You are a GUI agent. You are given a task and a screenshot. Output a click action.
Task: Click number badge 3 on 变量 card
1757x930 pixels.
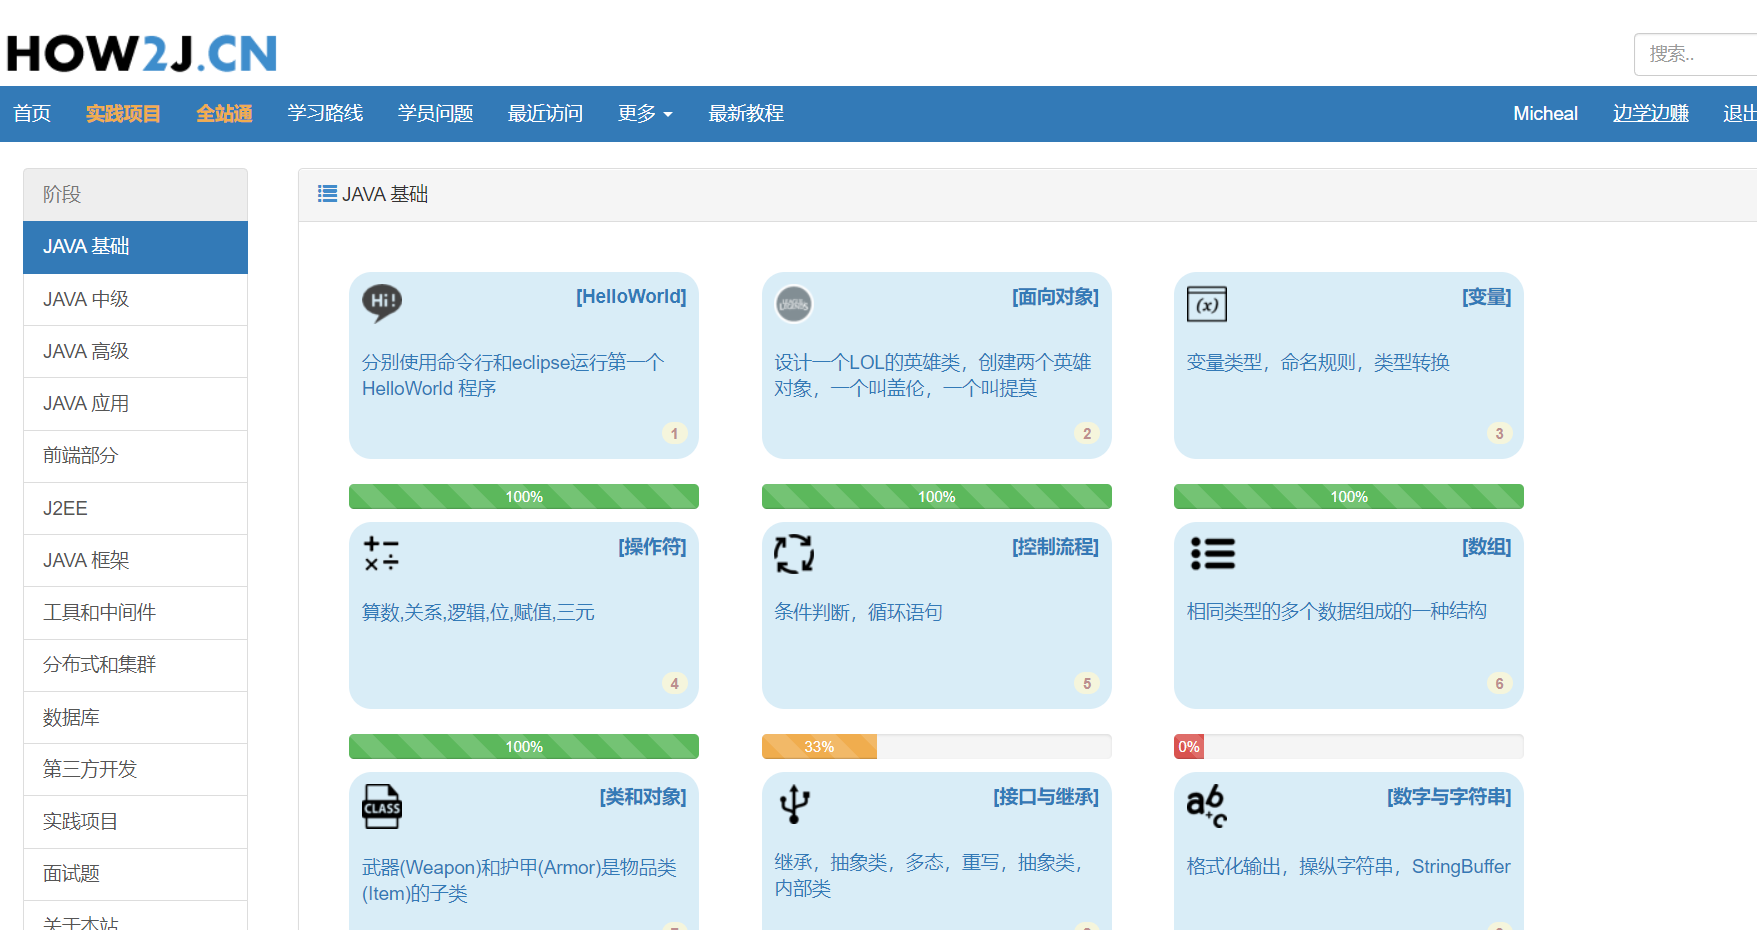pos(1499,433)
